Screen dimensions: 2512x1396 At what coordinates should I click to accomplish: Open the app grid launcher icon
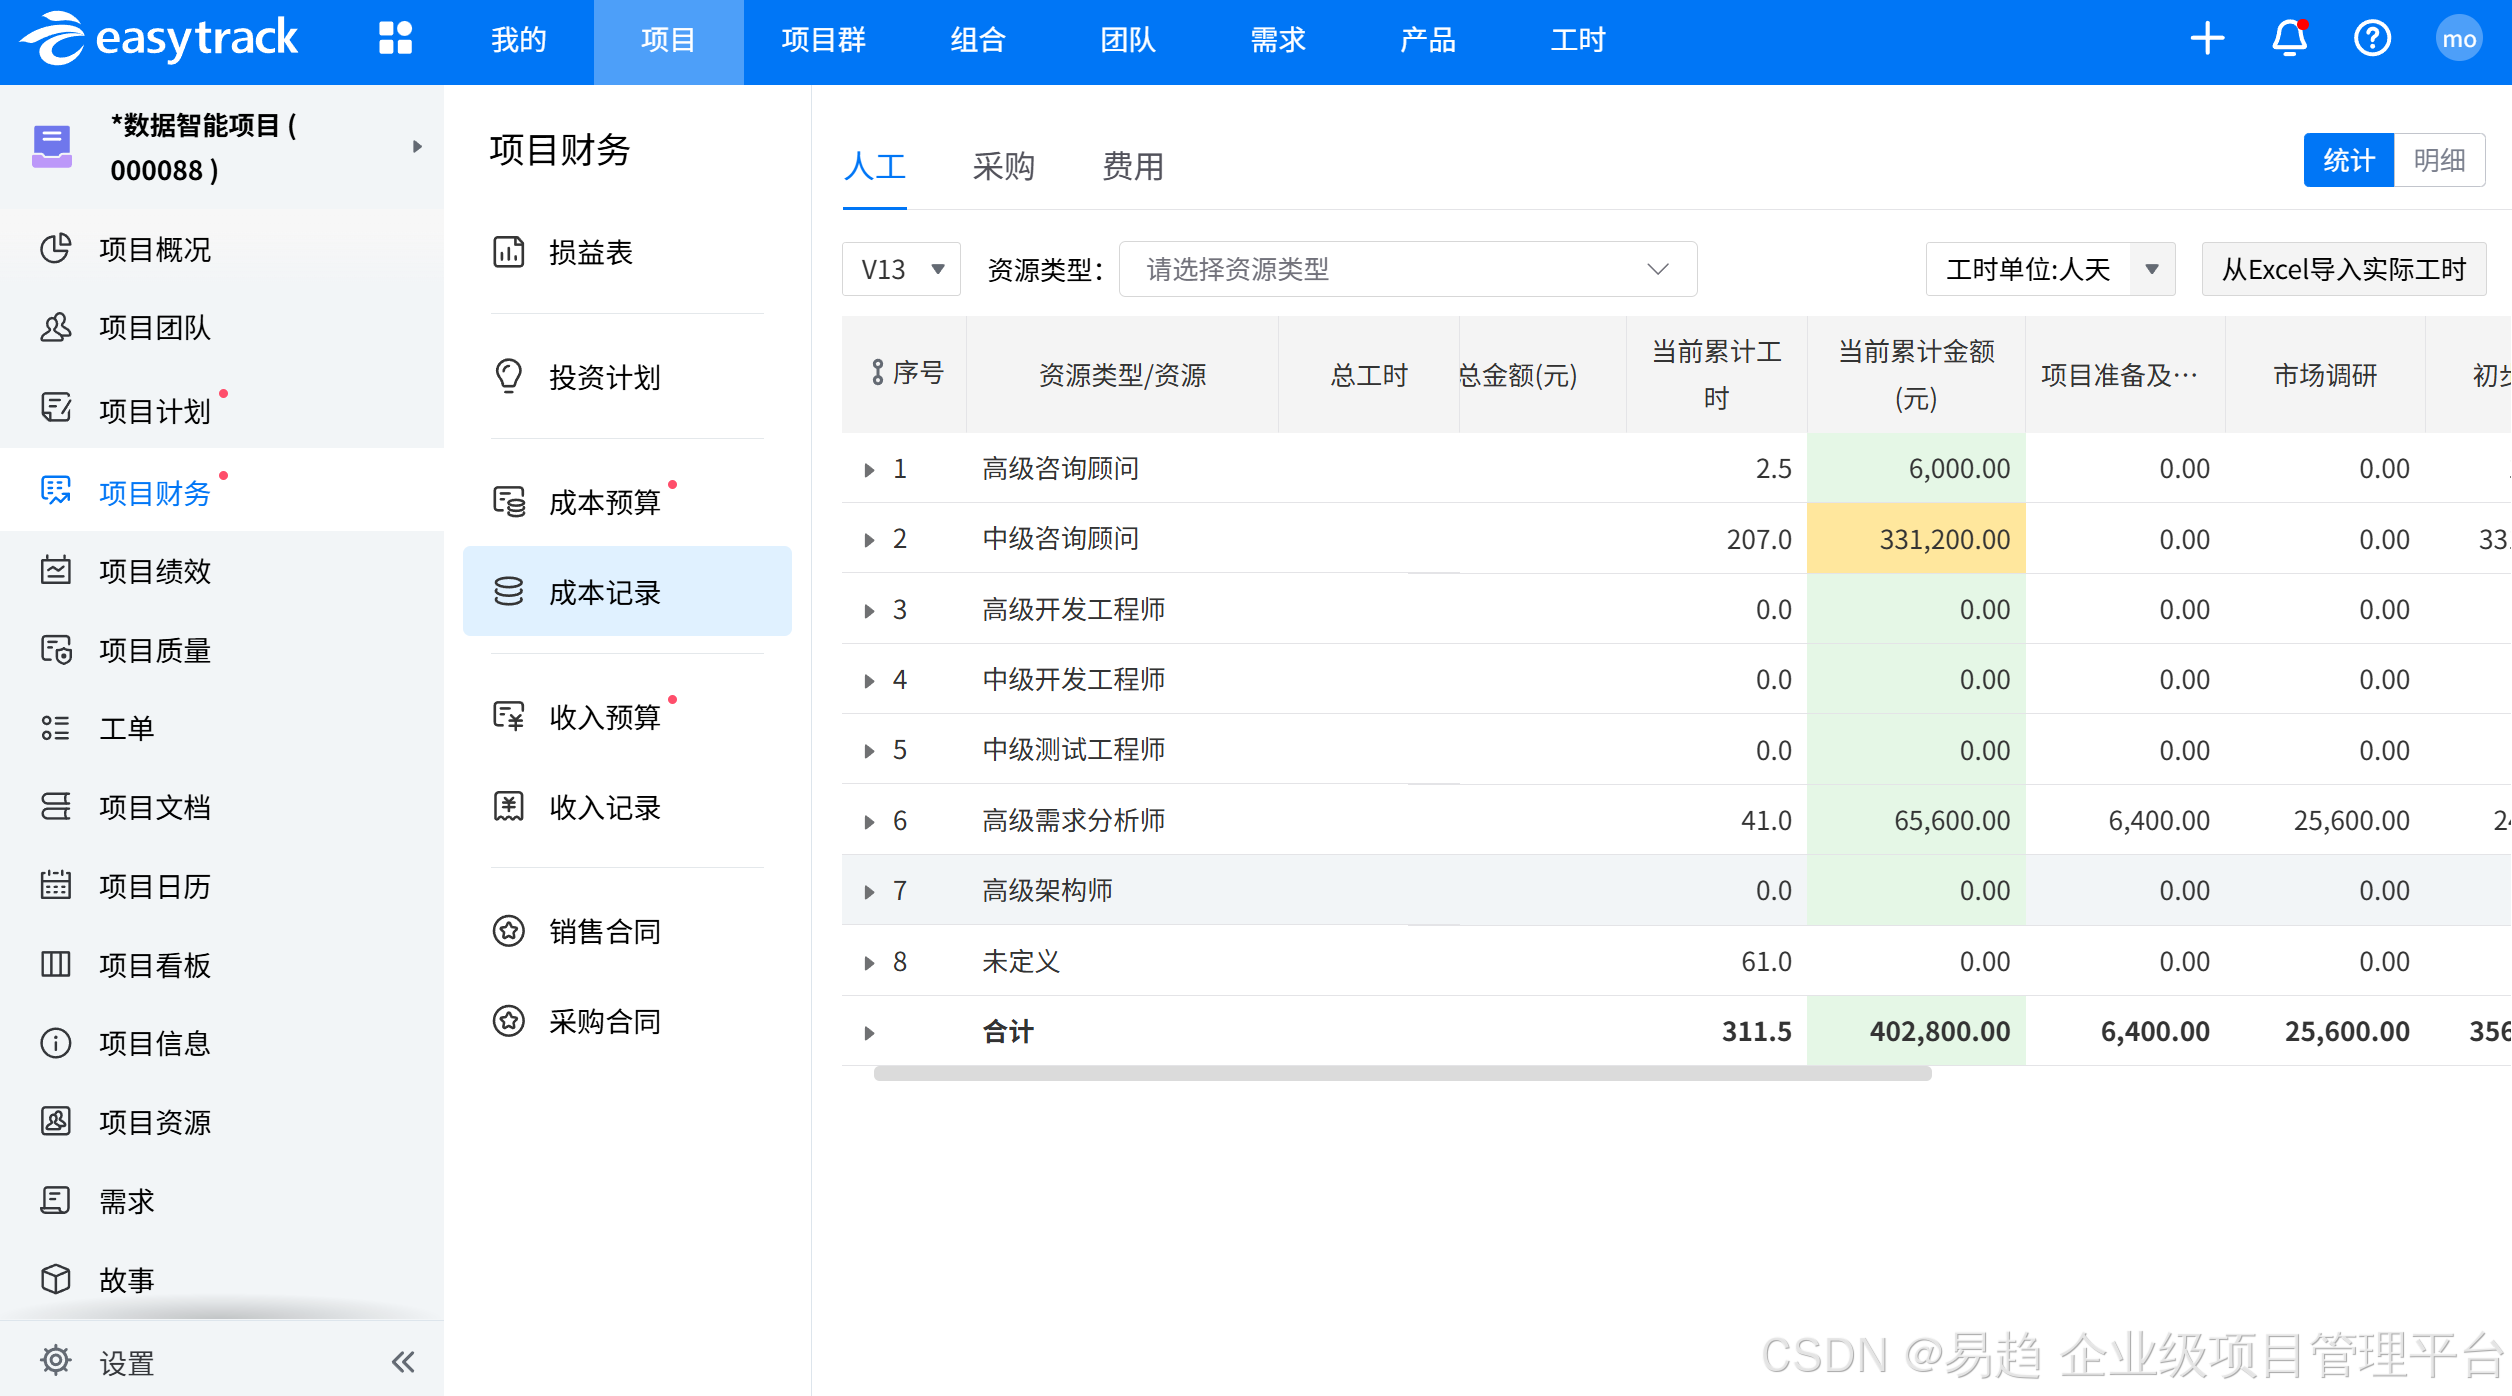(x=395, y=38)
